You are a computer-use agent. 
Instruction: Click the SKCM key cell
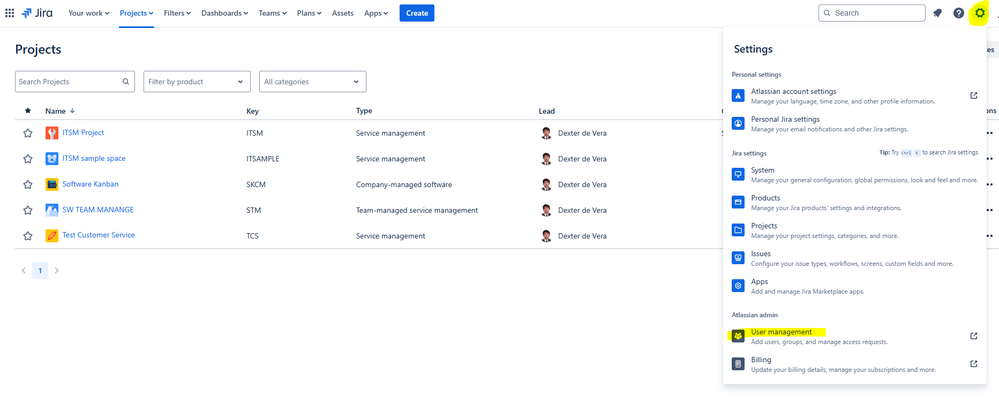pyautogui.click(x=256, y=185)
